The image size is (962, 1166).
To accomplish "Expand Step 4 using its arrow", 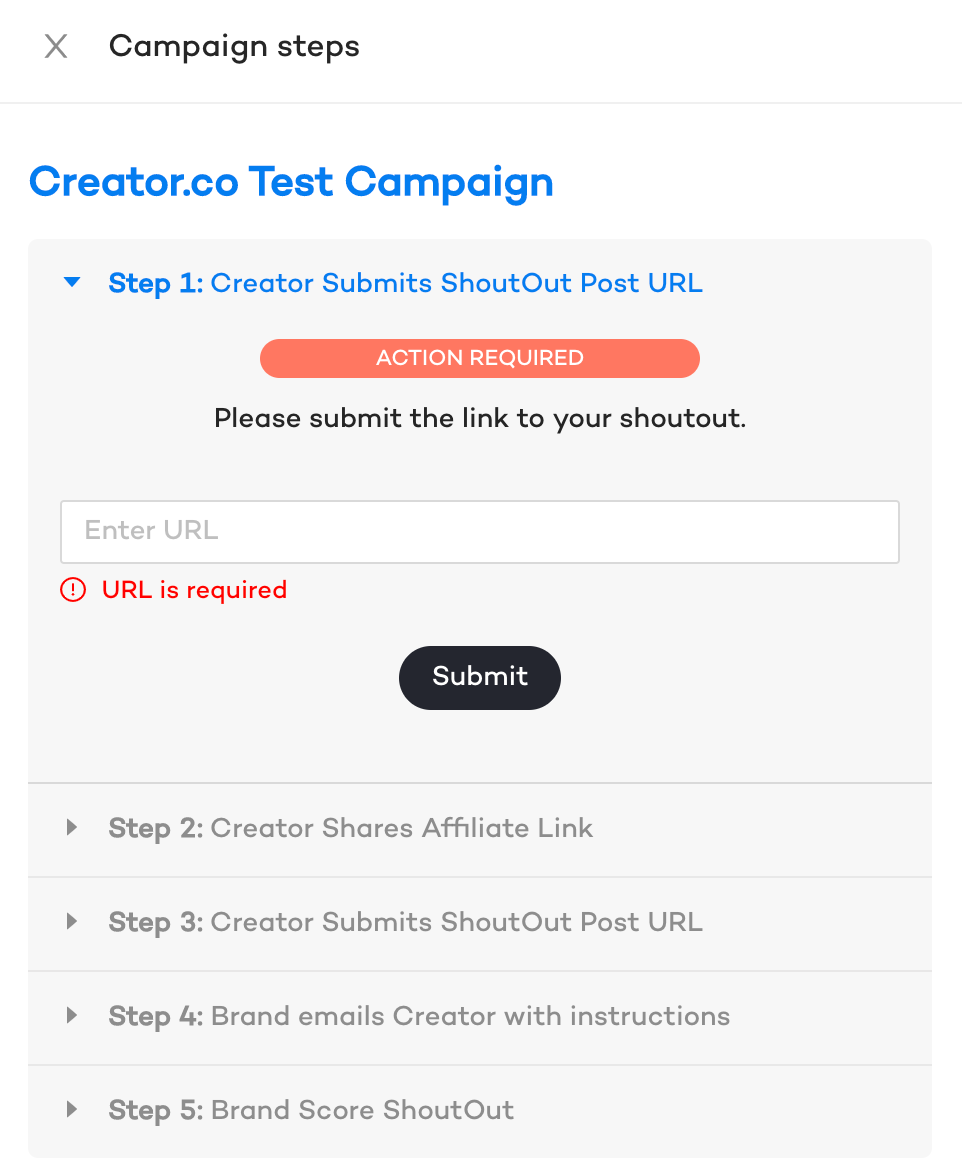I will coord(71,1015).
